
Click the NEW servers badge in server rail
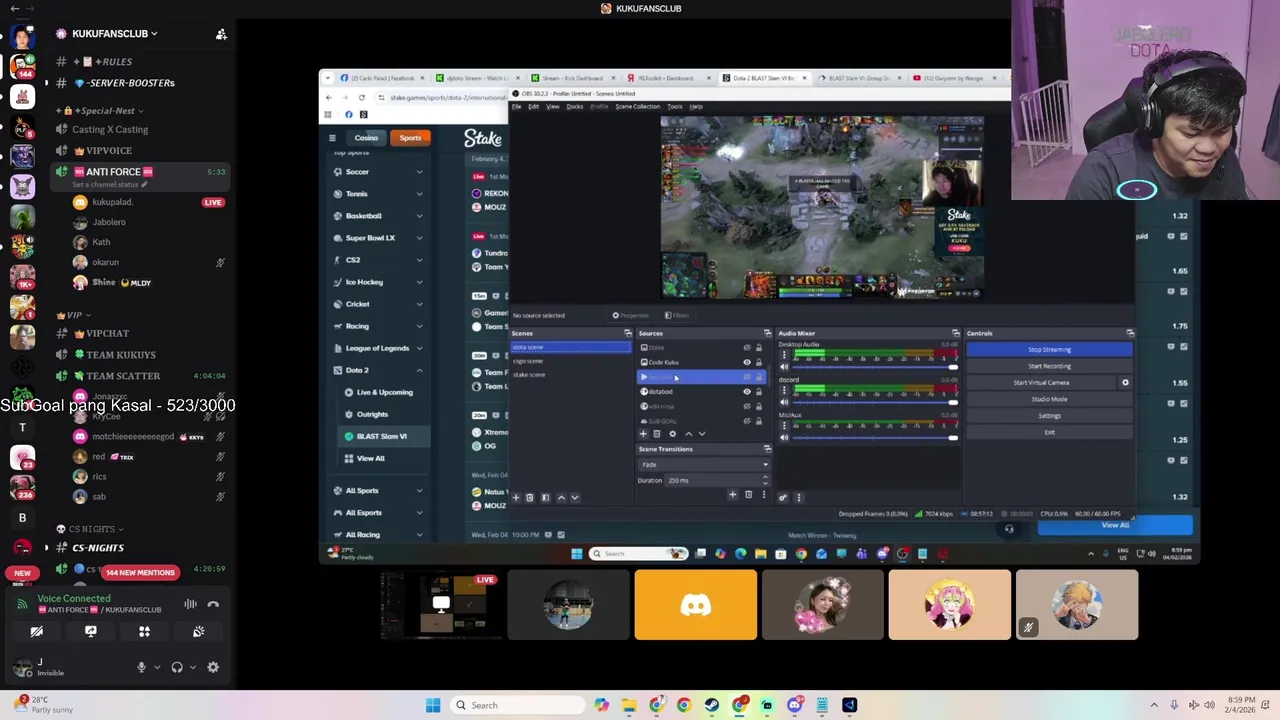(22, 573)
